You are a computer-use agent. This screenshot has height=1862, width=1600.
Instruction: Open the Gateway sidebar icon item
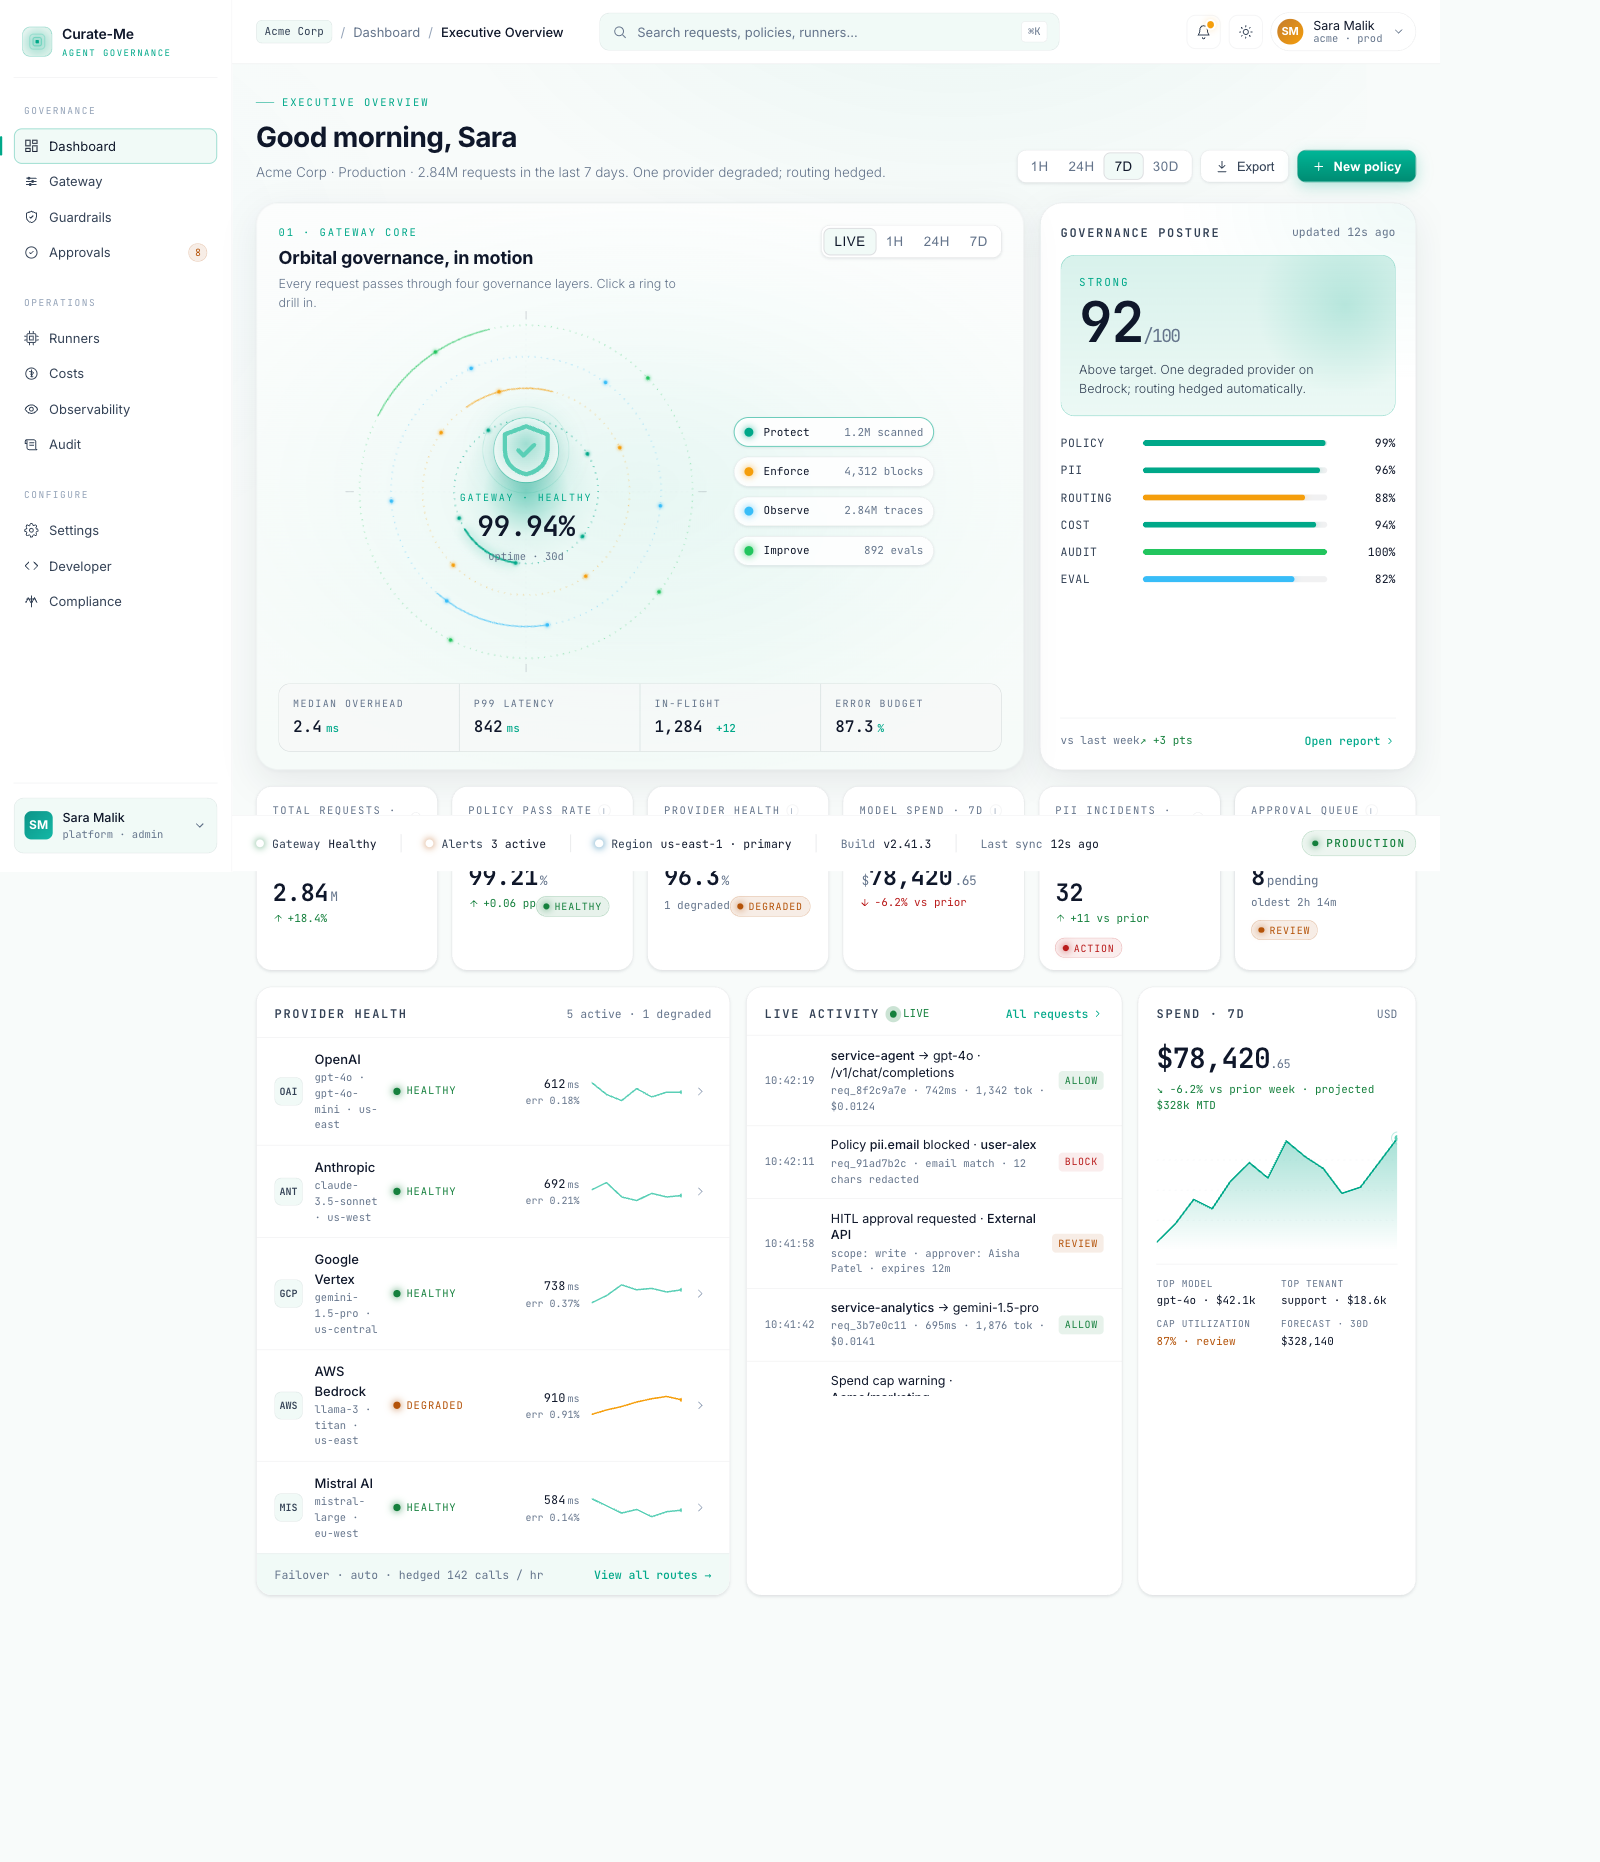(31, 182)
